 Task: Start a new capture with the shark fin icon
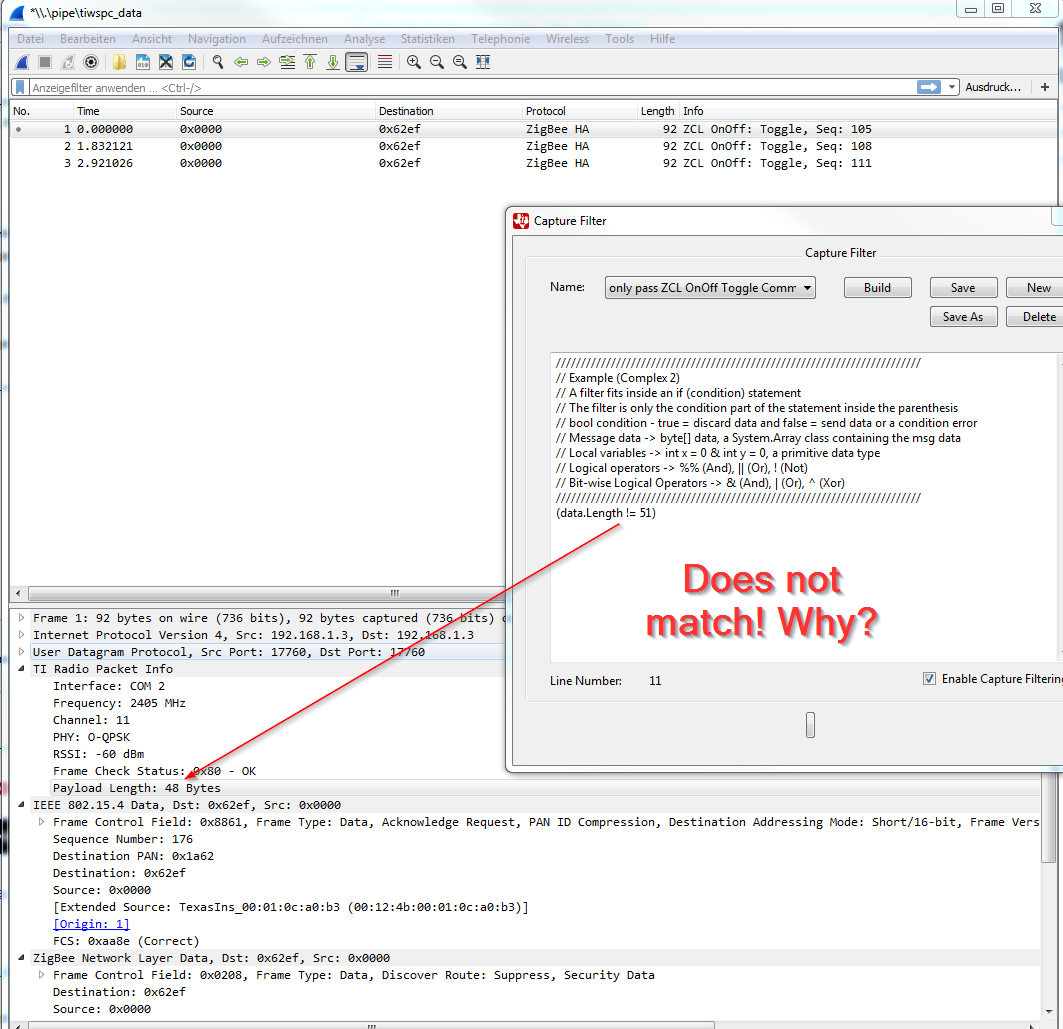click(21, 61)
